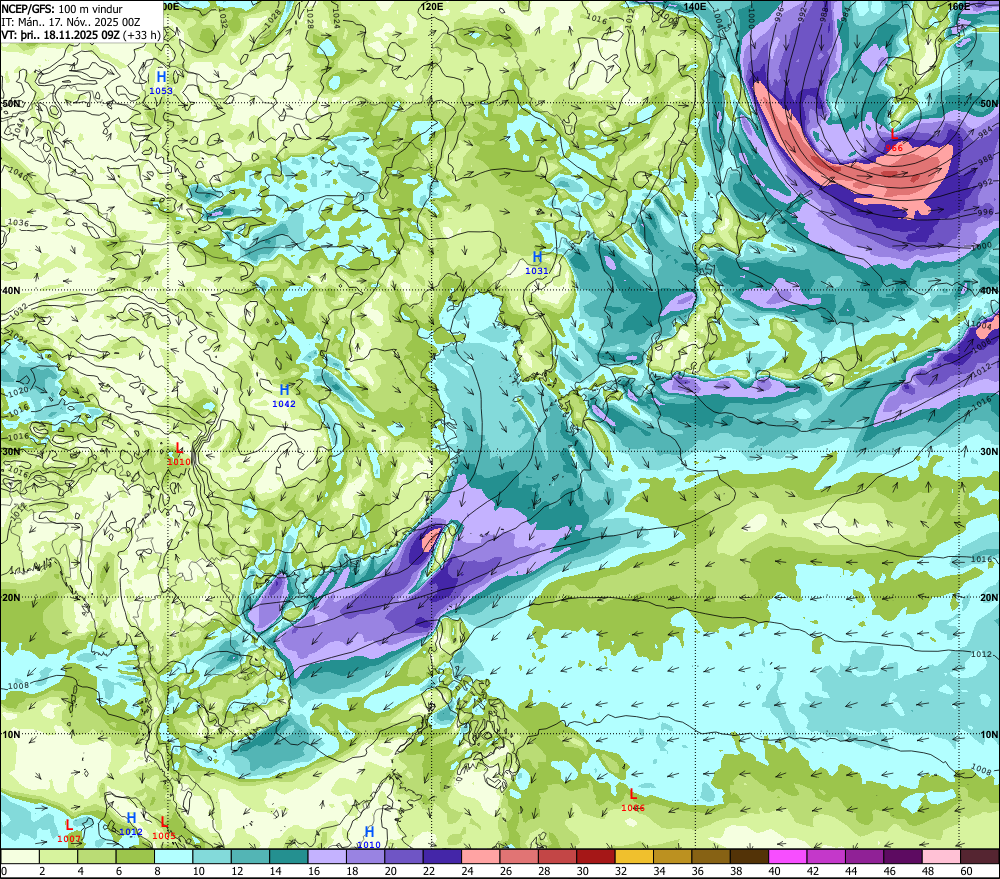Pick the maroon 60 legend swatch
This screenshot has height=879, width=1000.
click(x=980, y=857)
